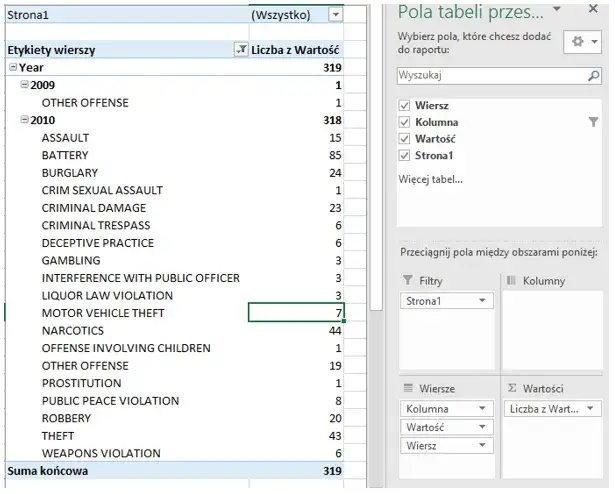
Task: Click the Wiersze area header icon
Action: click(408, 388)
